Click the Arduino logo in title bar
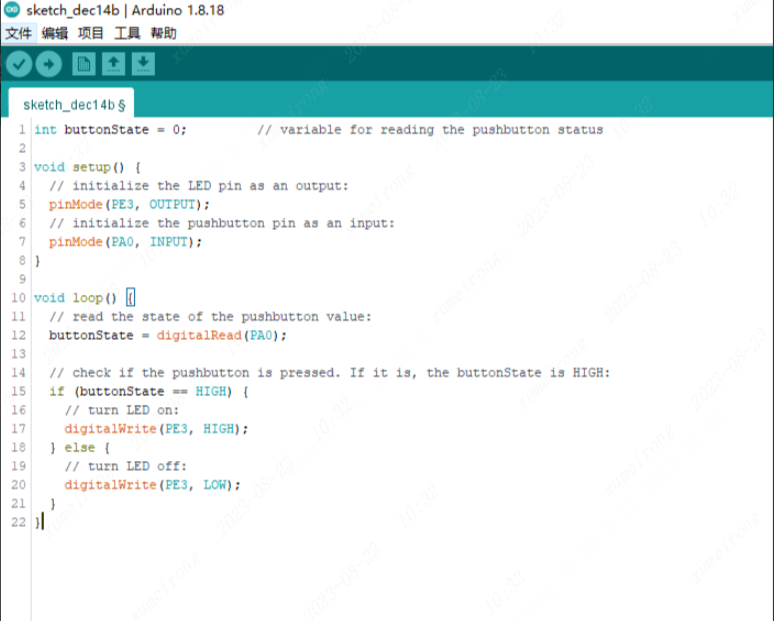The width and height of the screenshot is (774, 621). pos(12,10)
